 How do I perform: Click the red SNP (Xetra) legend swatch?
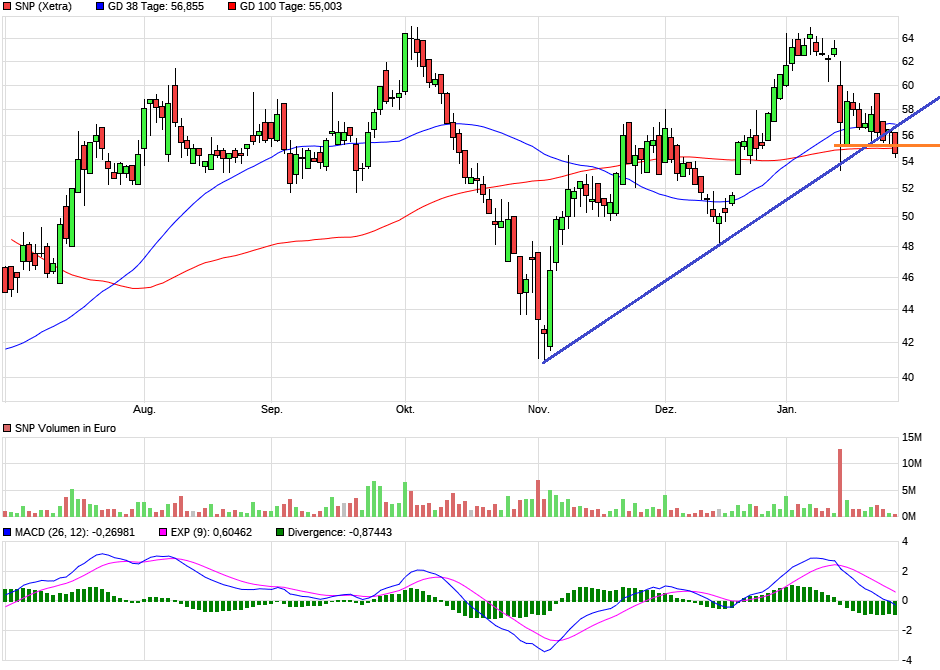coord(8,7)
